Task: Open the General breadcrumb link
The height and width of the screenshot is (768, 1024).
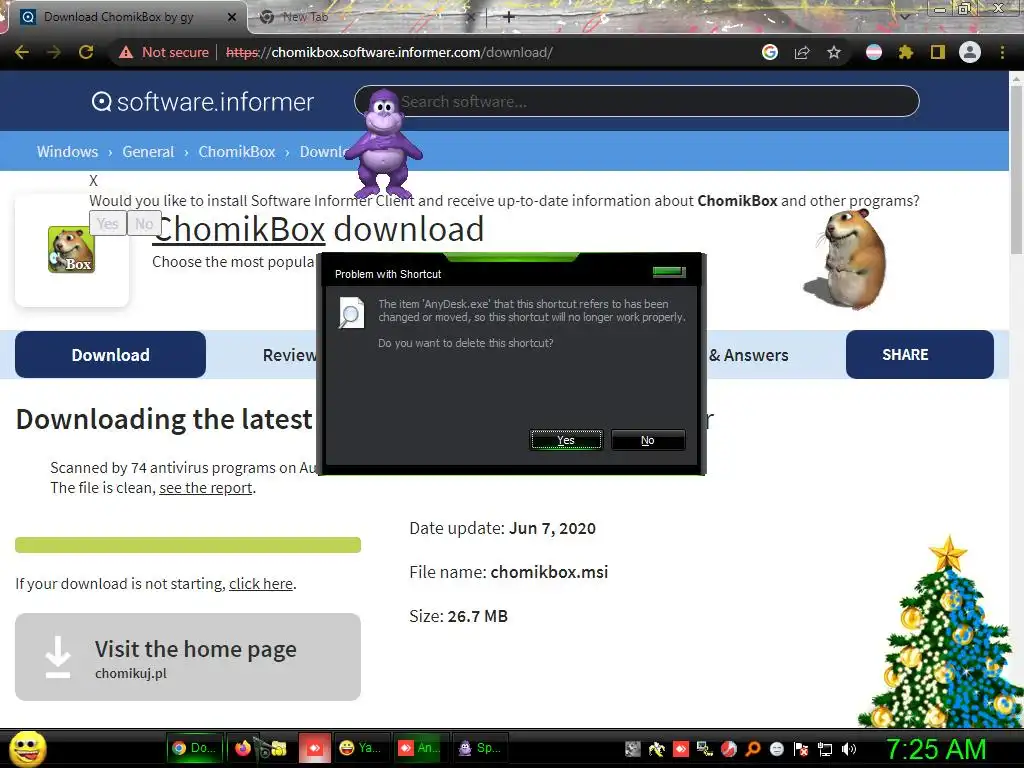Action: click(148, 152)
